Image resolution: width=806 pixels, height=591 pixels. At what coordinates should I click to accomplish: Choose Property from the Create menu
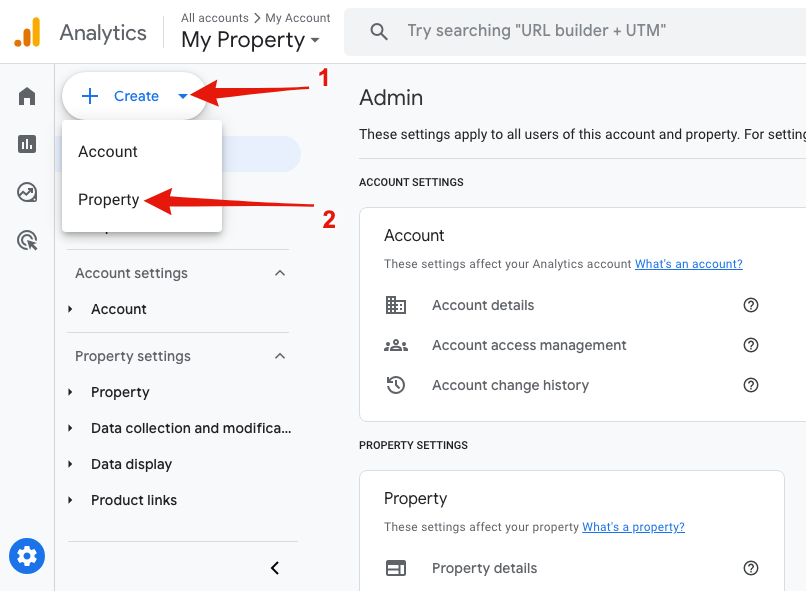tap(142, 199)
